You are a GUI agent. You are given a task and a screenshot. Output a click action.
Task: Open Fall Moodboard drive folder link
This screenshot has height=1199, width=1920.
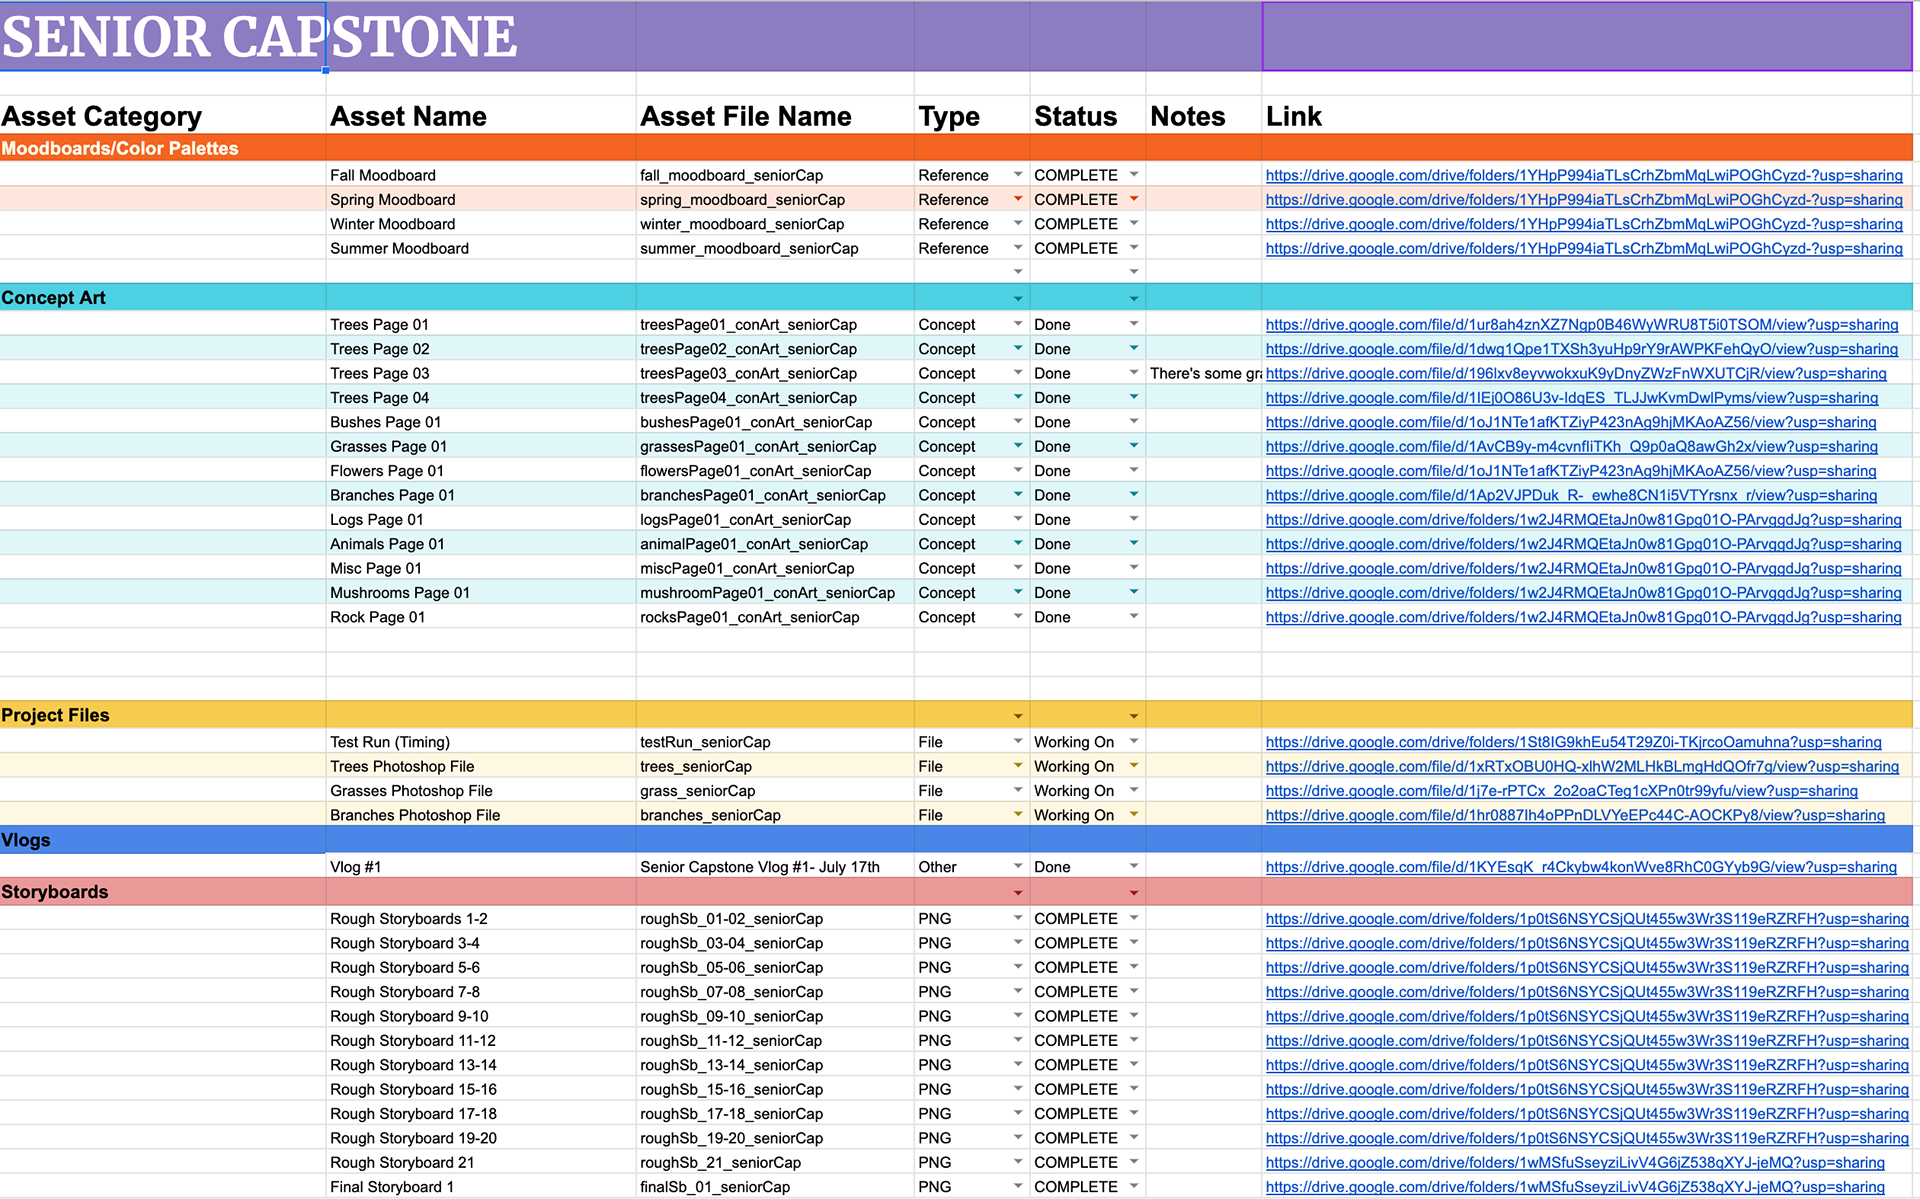[x=1584, y=175]
